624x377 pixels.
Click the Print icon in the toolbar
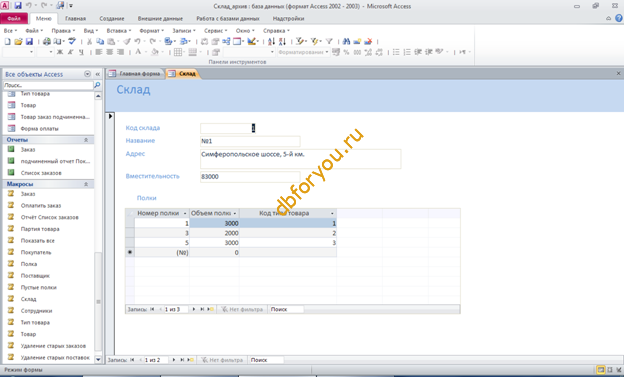[x=47, y=41]
